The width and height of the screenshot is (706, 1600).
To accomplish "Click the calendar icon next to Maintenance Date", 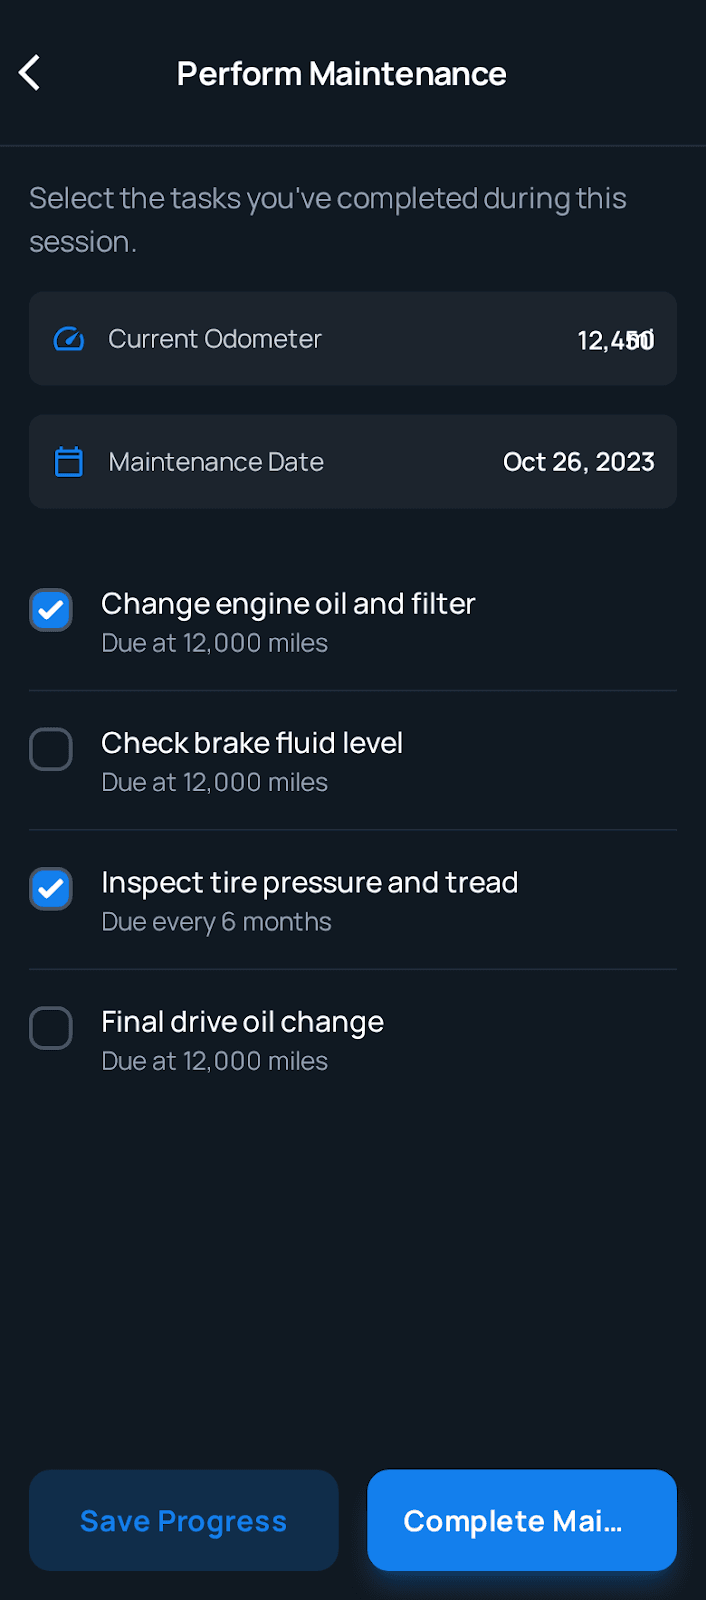I will click(68, 461).
